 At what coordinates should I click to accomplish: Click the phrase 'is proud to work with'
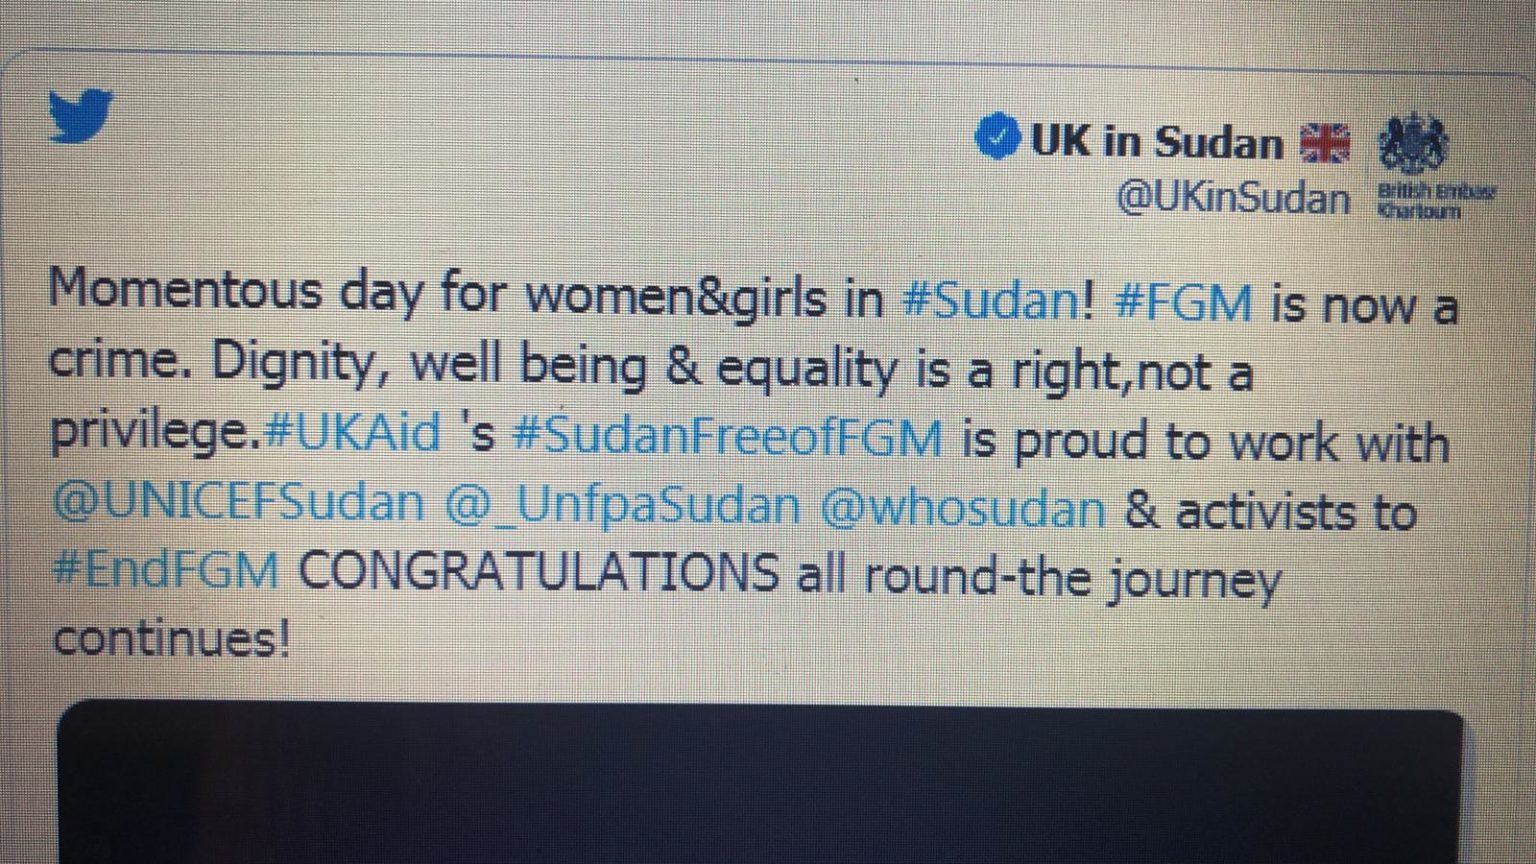click(x=1205, y=441)
